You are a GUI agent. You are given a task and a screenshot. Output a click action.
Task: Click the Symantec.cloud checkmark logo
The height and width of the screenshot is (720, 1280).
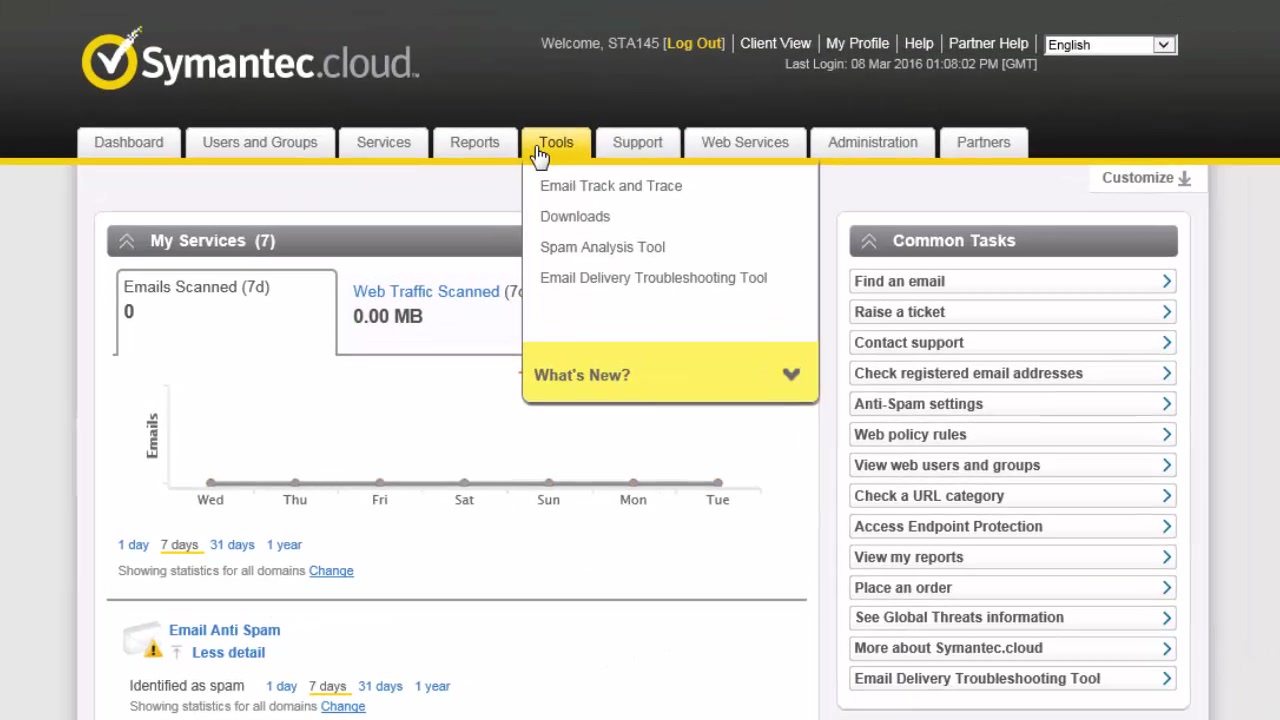click(x=110, y=61)
